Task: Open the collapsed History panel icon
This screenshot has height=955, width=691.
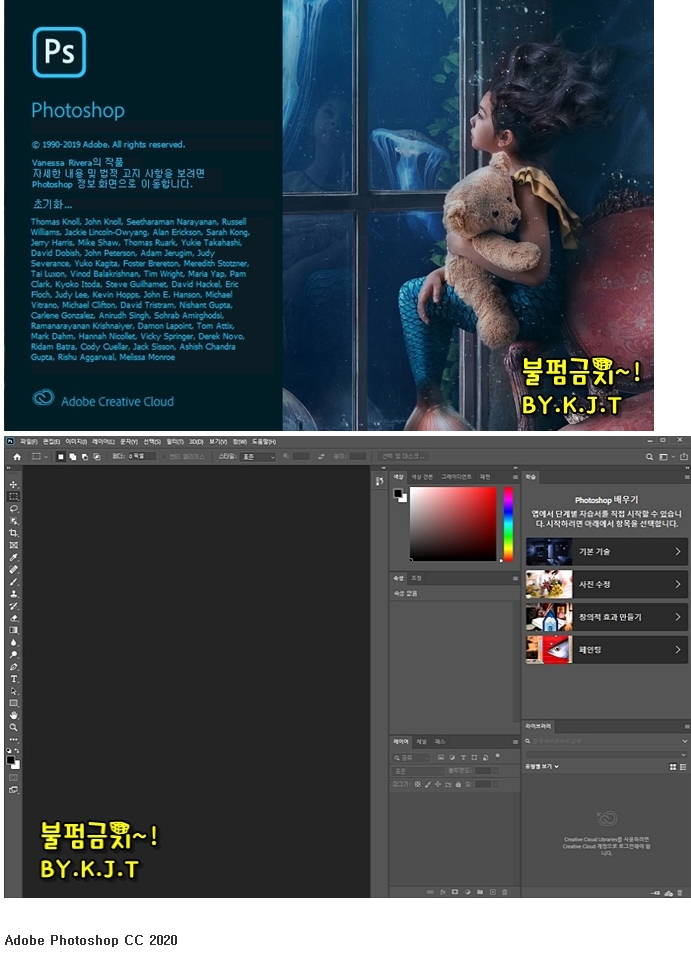Action: (380, 481)
